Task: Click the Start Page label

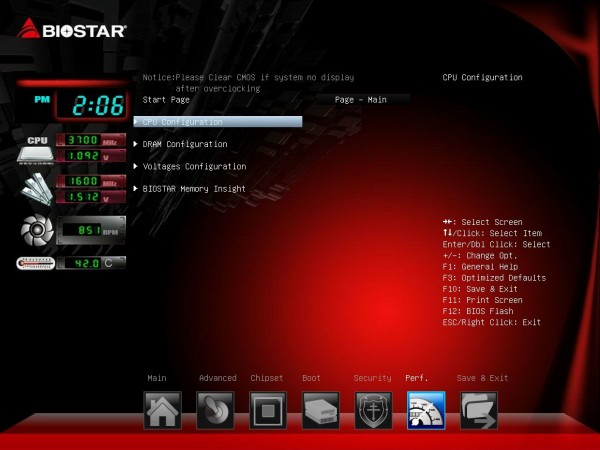Action: (166, 100)
